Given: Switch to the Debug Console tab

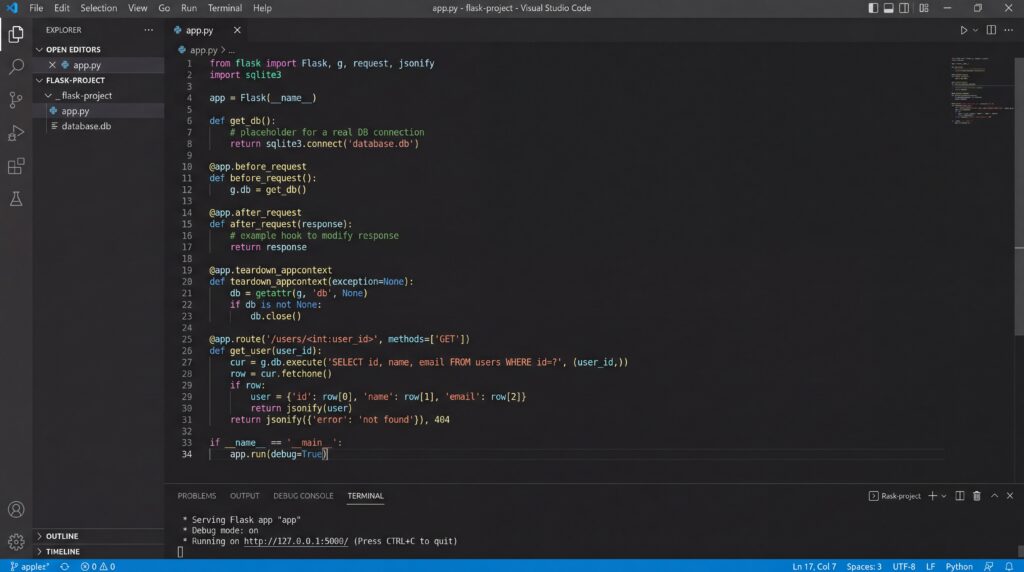Looking at the screenshot, I should [x=303, y=496].
